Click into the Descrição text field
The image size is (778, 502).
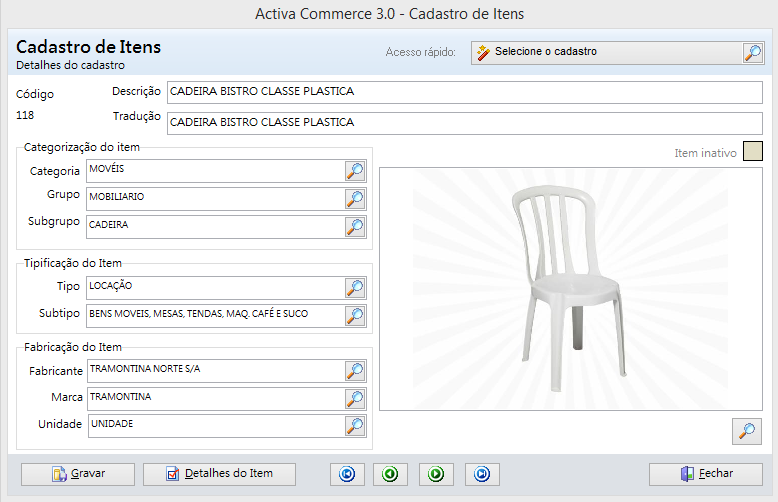(464, 92)
